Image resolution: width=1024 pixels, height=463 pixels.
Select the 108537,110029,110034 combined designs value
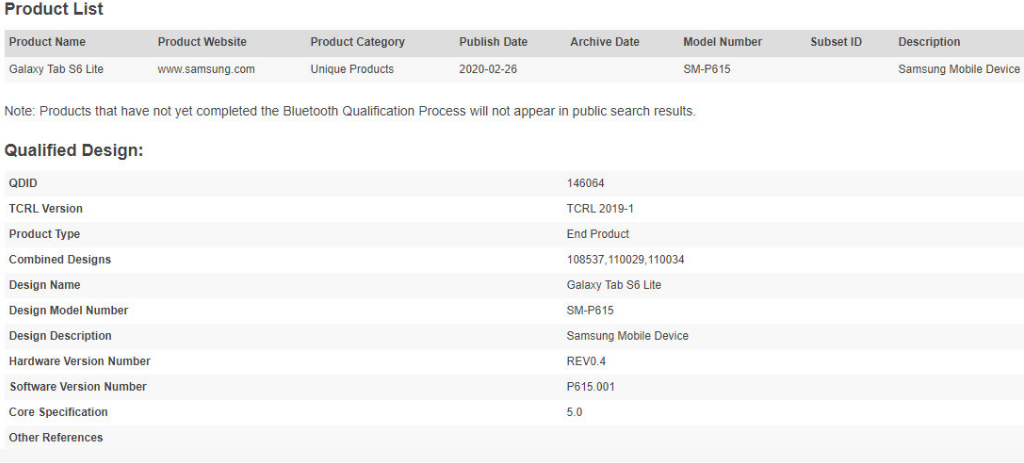click(x=626, y=259)
